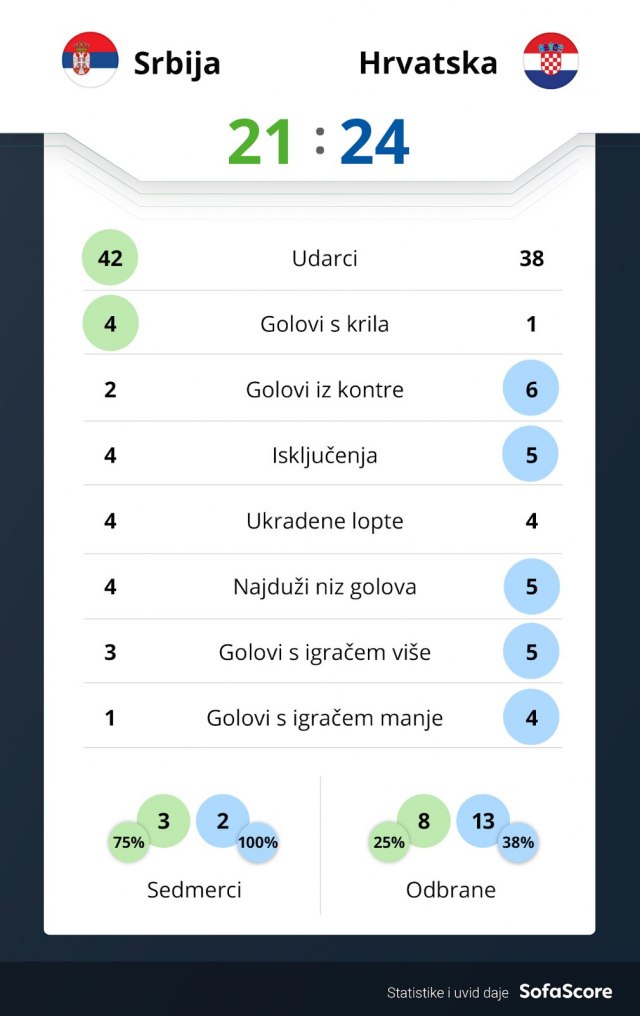Click the Croatia flag icon
Viewport: 640px width, 1016px height.
pyautogui.click(x=550, y=60)
